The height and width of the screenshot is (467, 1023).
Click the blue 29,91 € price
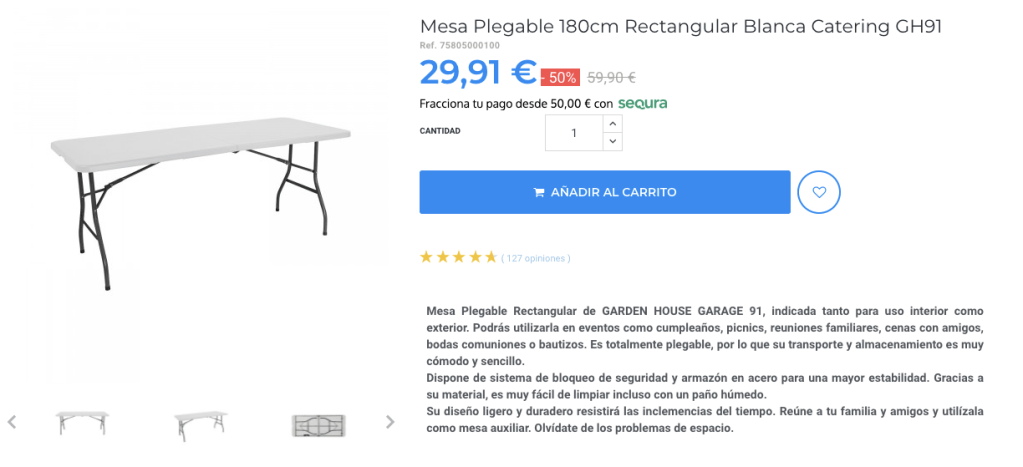pyautogui.click(x=478, y=72)
